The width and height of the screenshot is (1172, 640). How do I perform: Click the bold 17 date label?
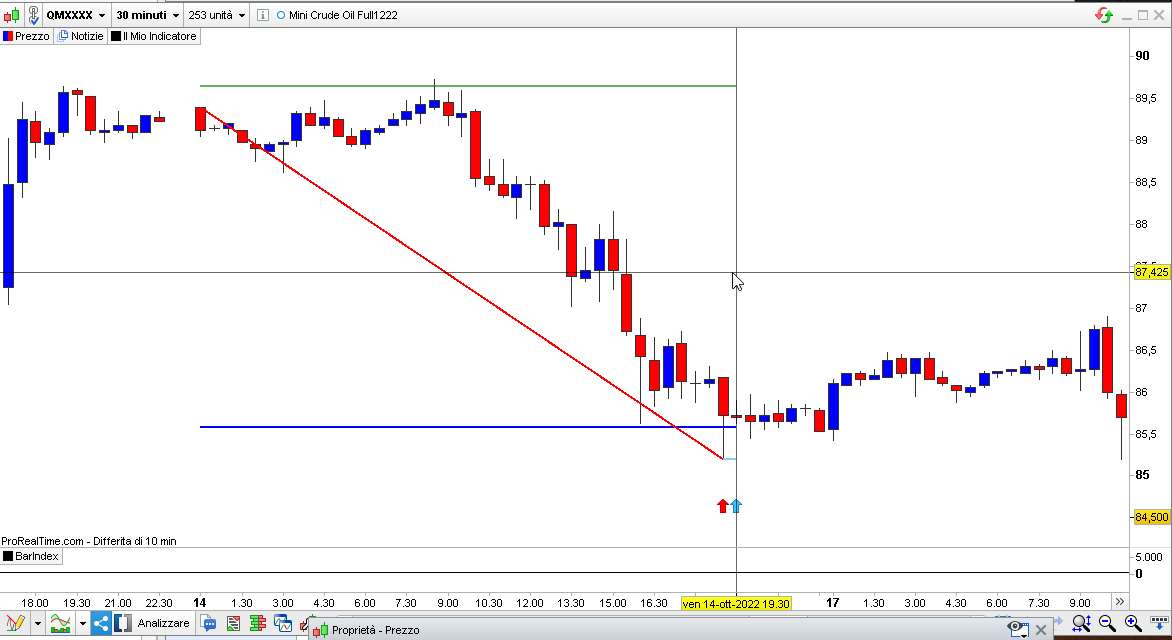(x=832, y=603)
